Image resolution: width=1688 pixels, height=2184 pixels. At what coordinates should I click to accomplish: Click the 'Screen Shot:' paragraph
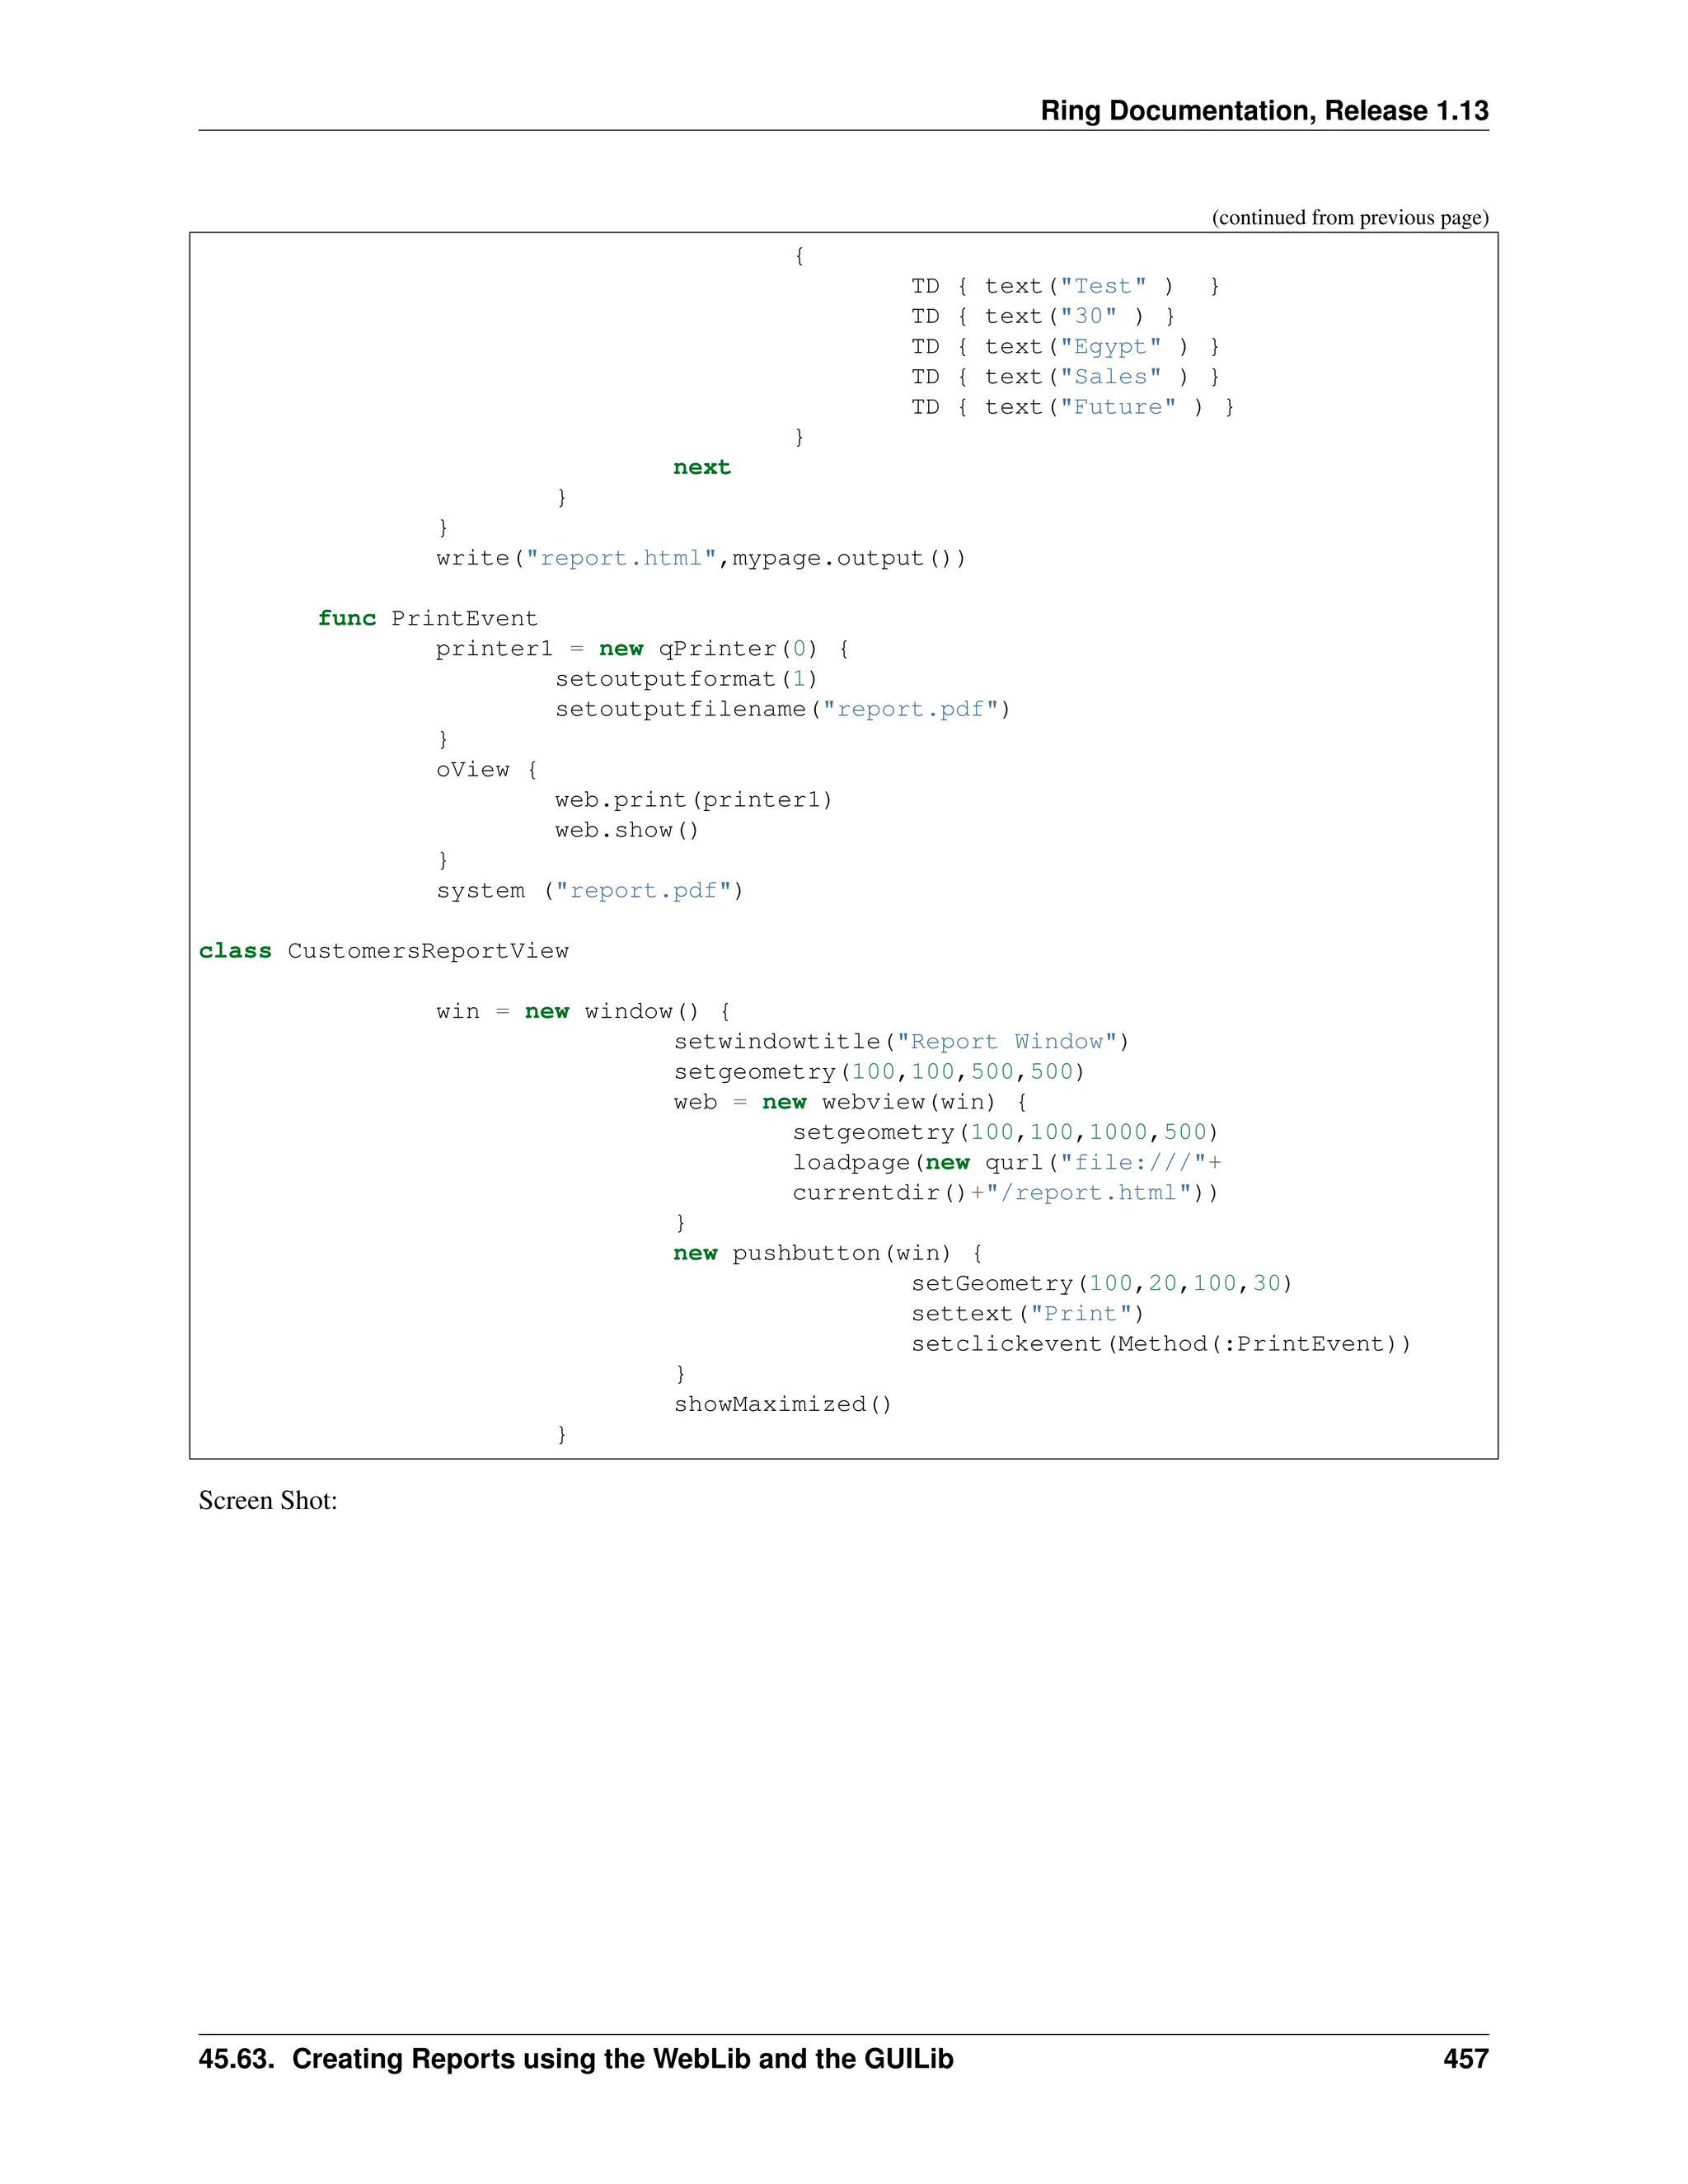pos(268,1500)
